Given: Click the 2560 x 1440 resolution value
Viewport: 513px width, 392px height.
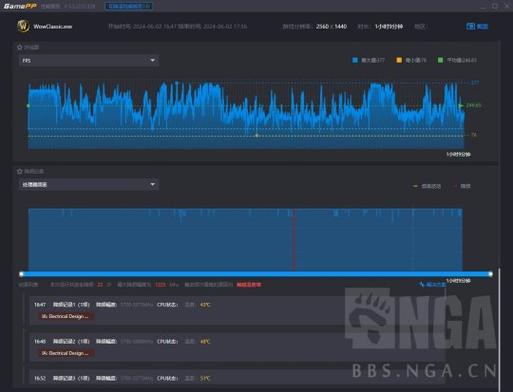Looking at the screenshot, I should [x=331, y=26].
